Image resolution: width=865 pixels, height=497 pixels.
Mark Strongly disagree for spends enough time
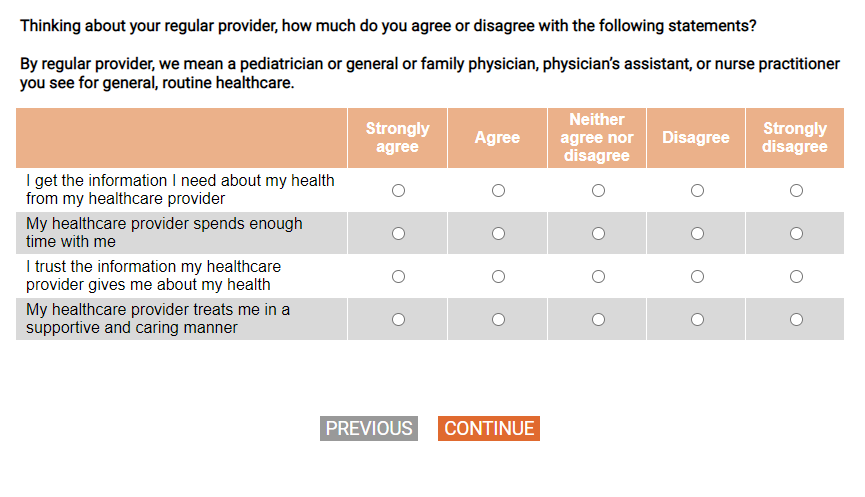click(796, 233)
